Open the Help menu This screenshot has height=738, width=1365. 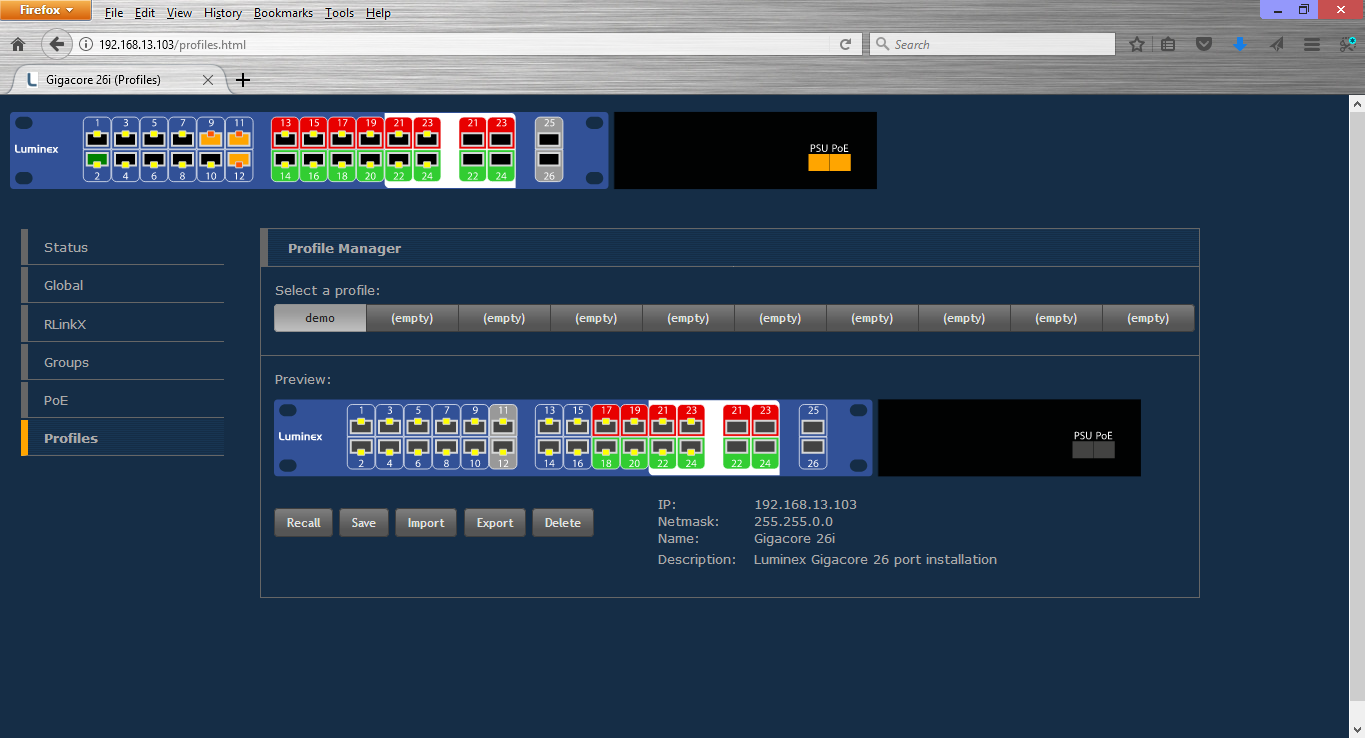[x=378, y=13]
